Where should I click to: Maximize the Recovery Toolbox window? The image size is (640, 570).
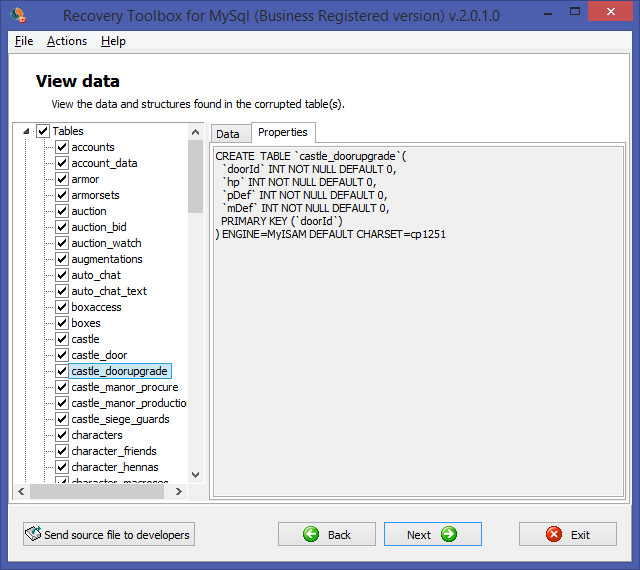point(575,12)
